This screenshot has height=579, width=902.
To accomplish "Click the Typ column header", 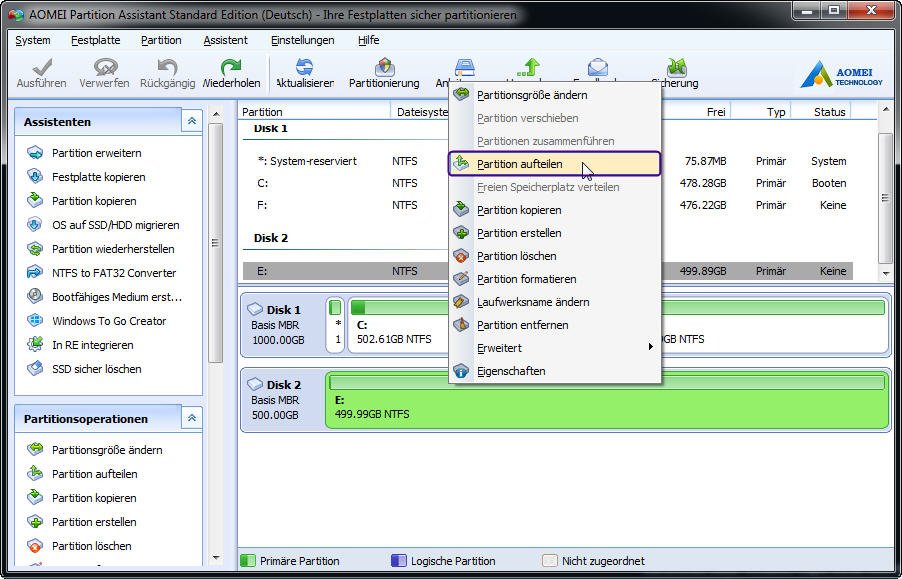I will point(762,112).
